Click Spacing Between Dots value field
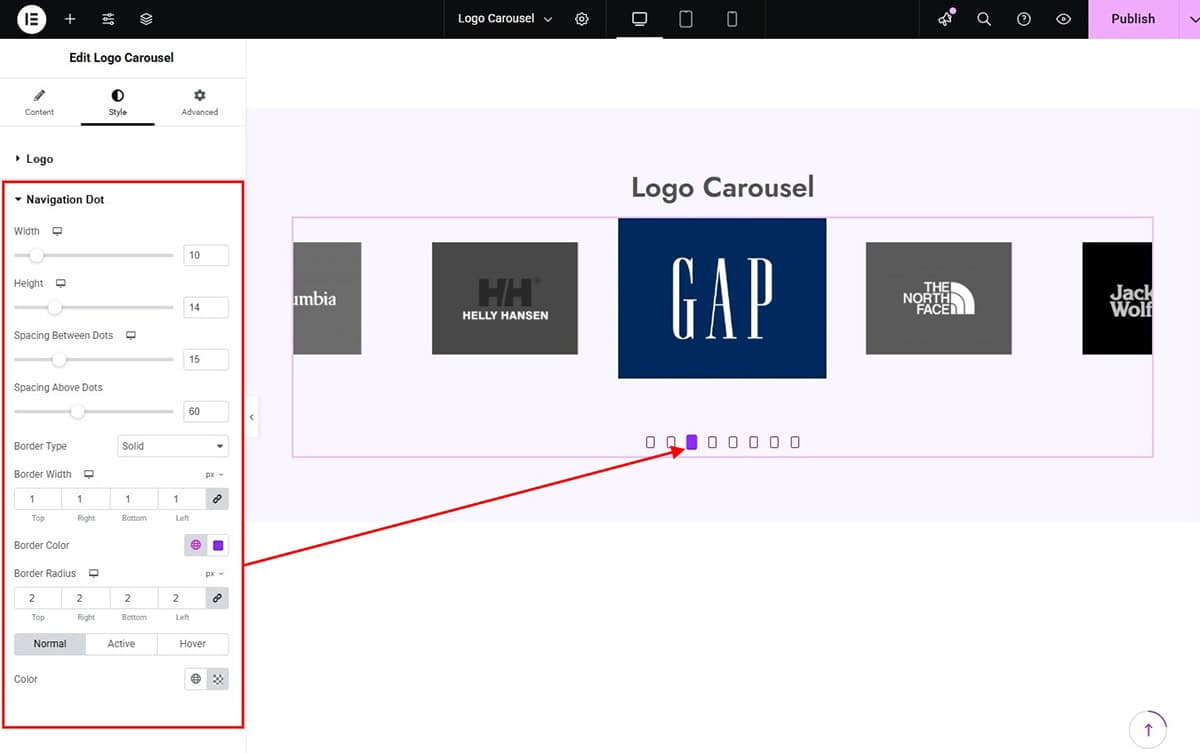 pos(206,359)
